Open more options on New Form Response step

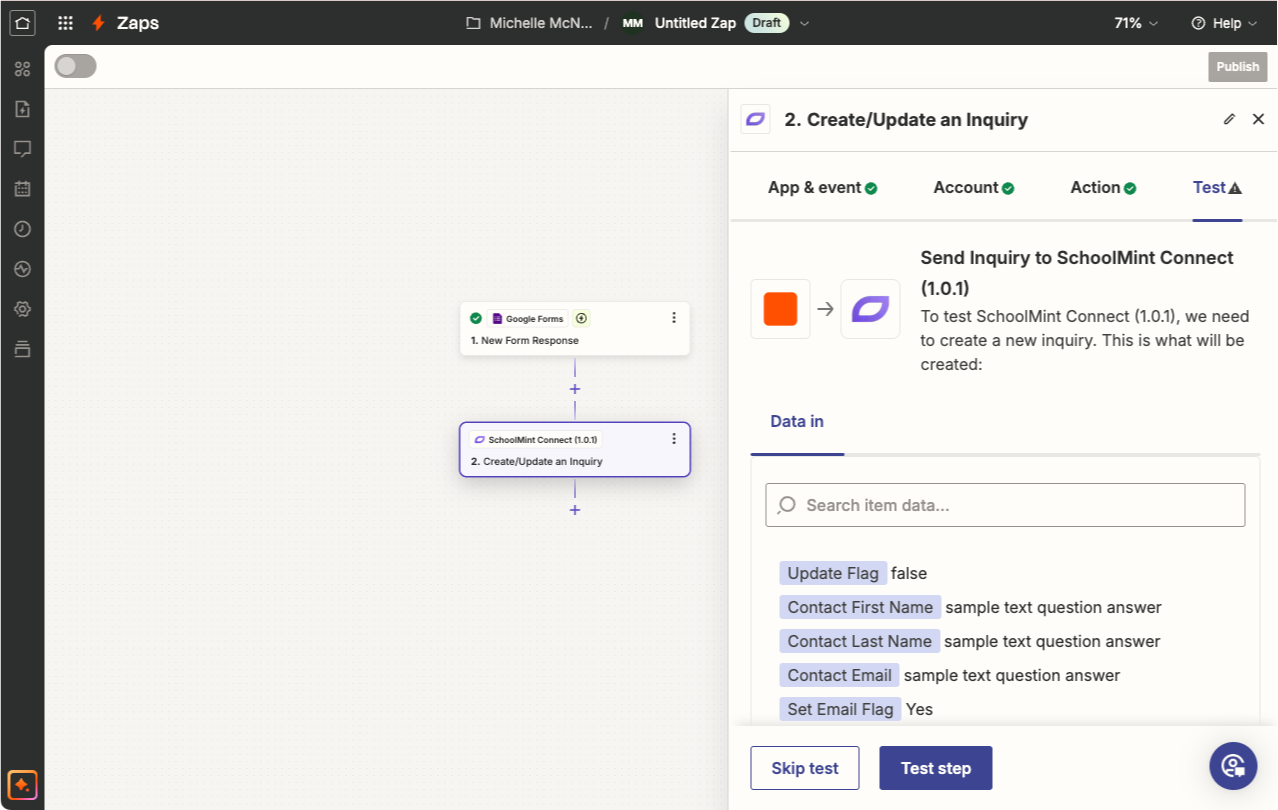pos(673,318)
